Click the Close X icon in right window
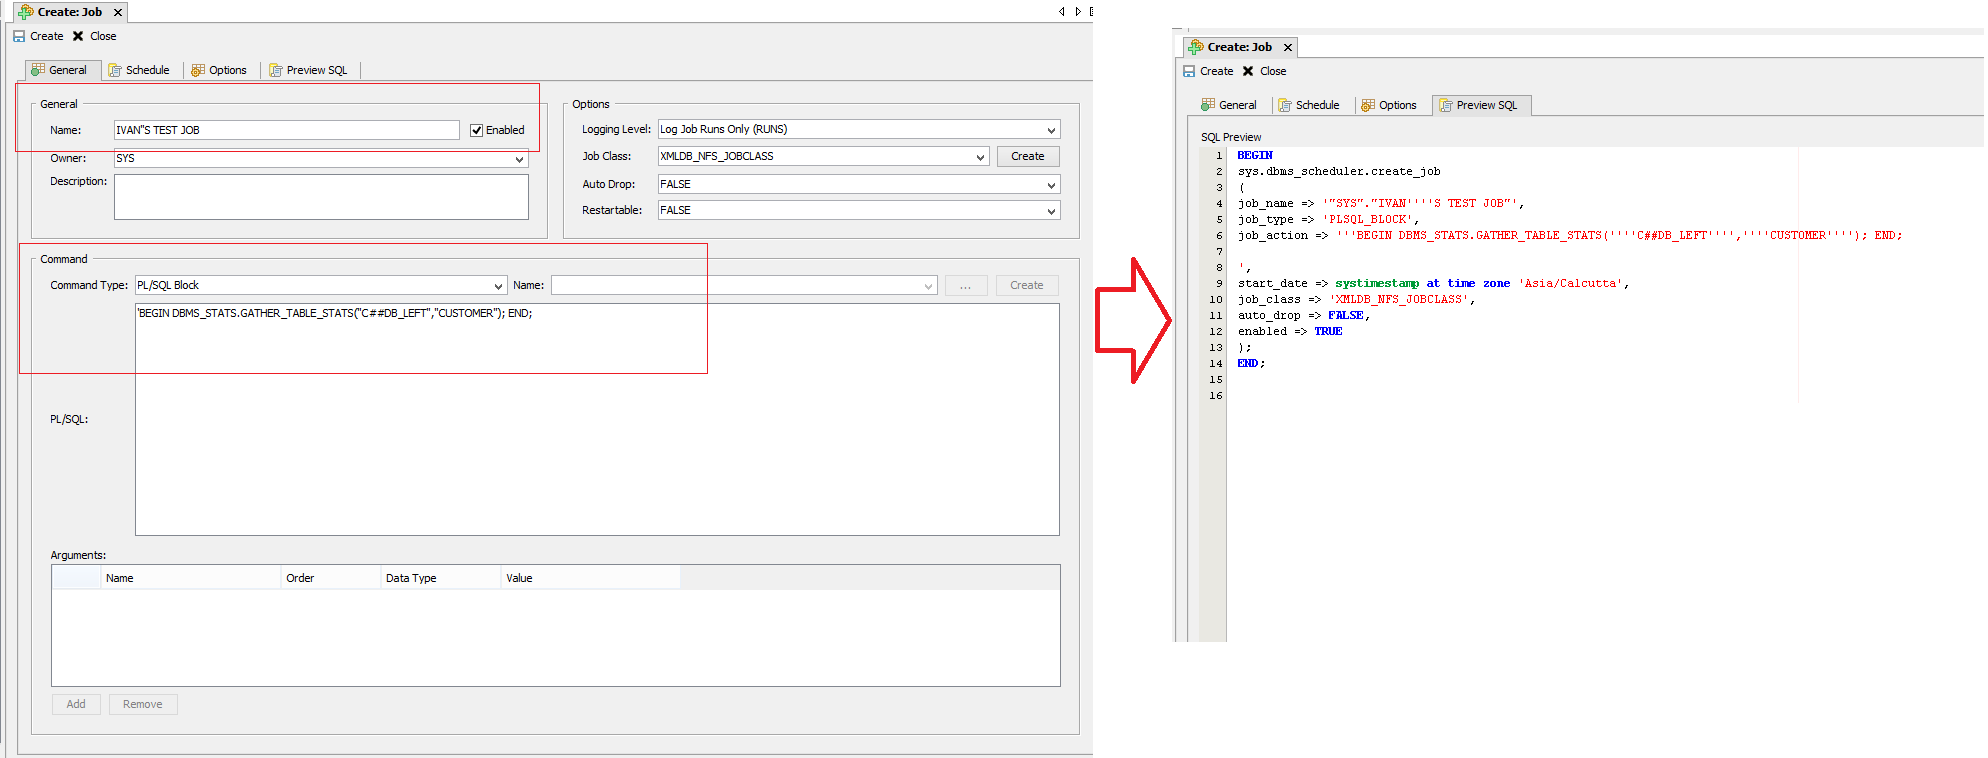This screenshot has width=1988, height=758. 1248,71
